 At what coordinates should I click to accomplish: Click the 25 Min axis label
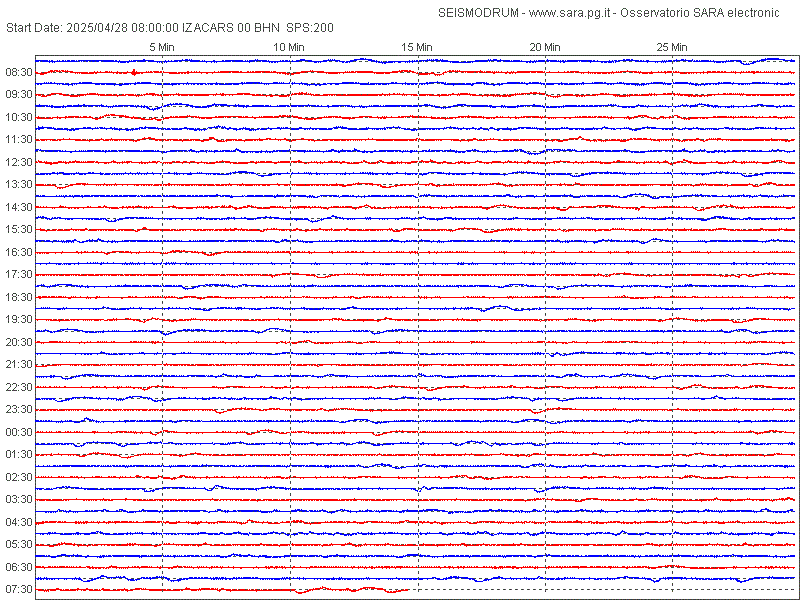click(672, 47)
